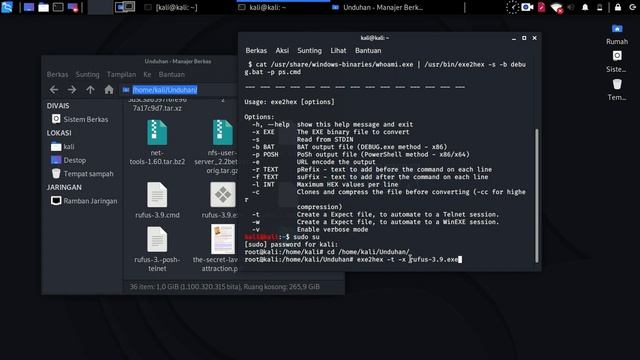This screenshot has height=360, width=640.
Task: Open the Sistem Berkas desktop icon
Action: click(617, 62)
